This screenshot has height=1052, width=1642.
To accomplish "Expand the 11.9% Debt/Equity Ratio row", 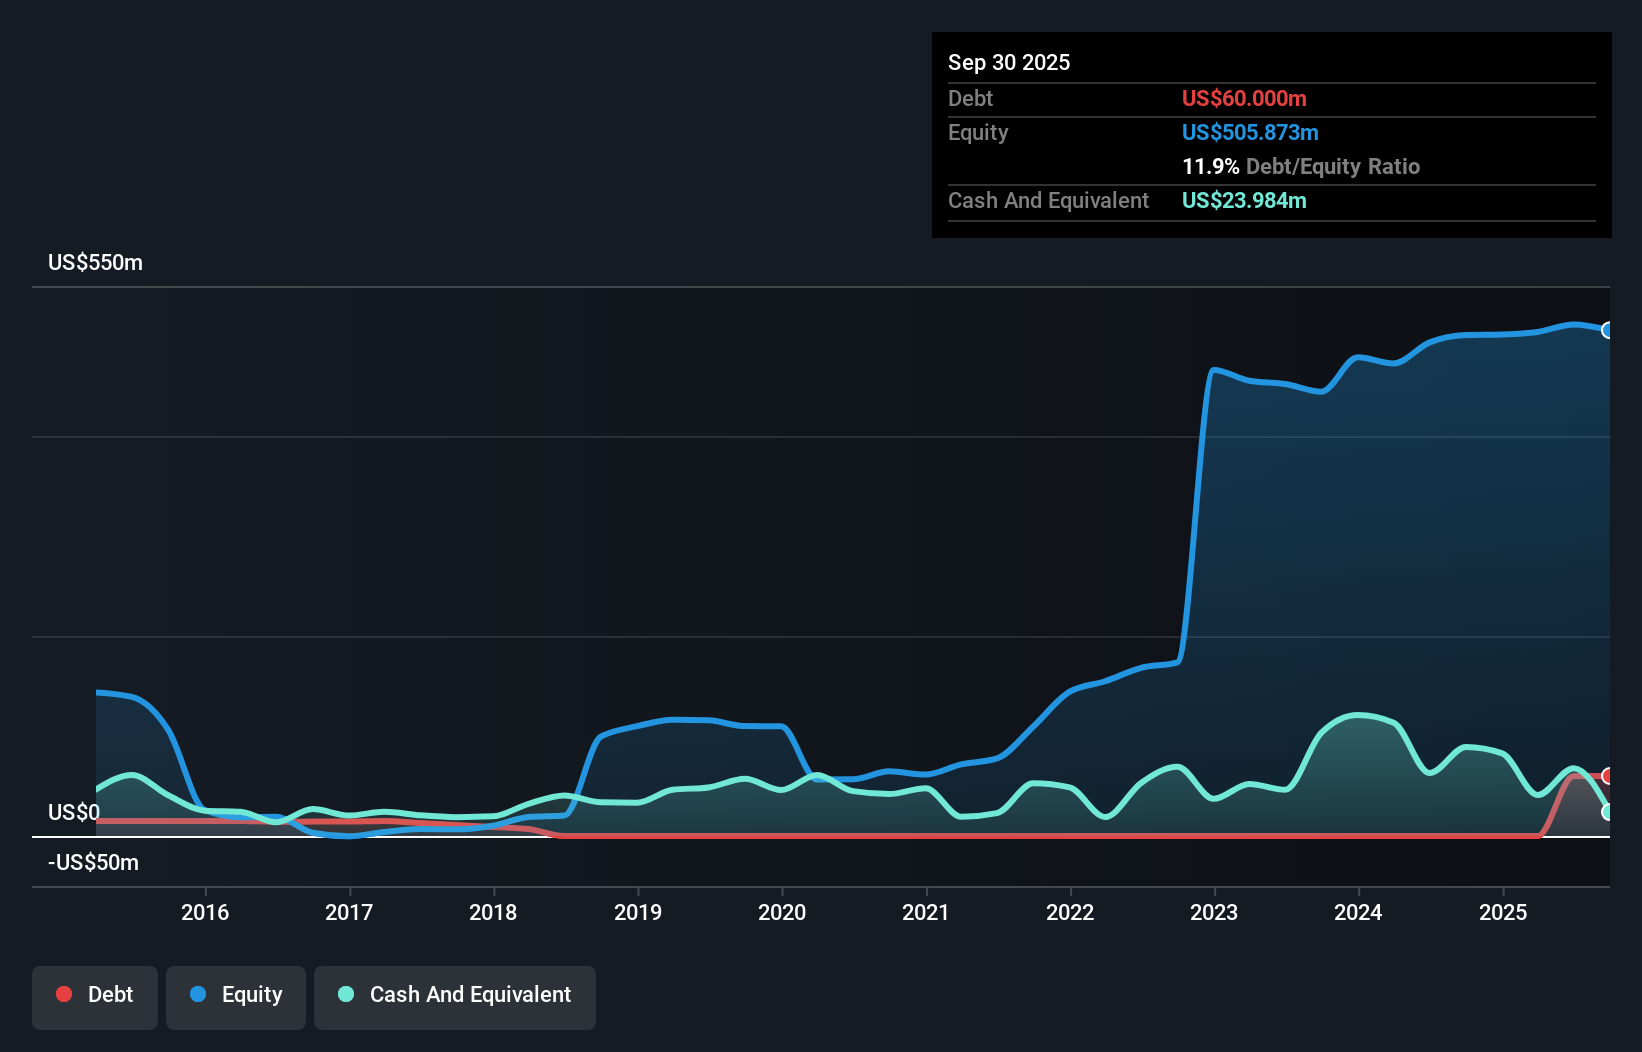I will [1301, 166].
